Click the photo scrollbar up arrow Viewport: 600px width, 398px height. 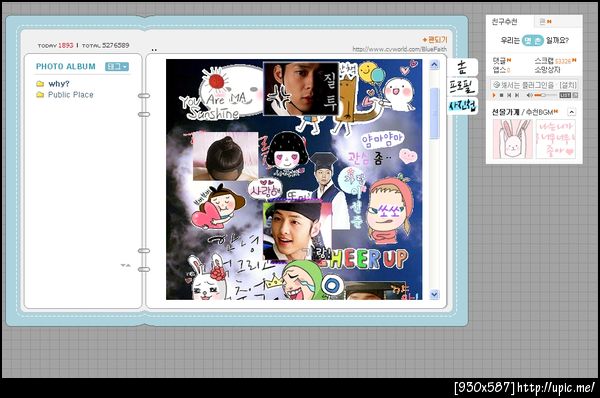click(434, 64)
